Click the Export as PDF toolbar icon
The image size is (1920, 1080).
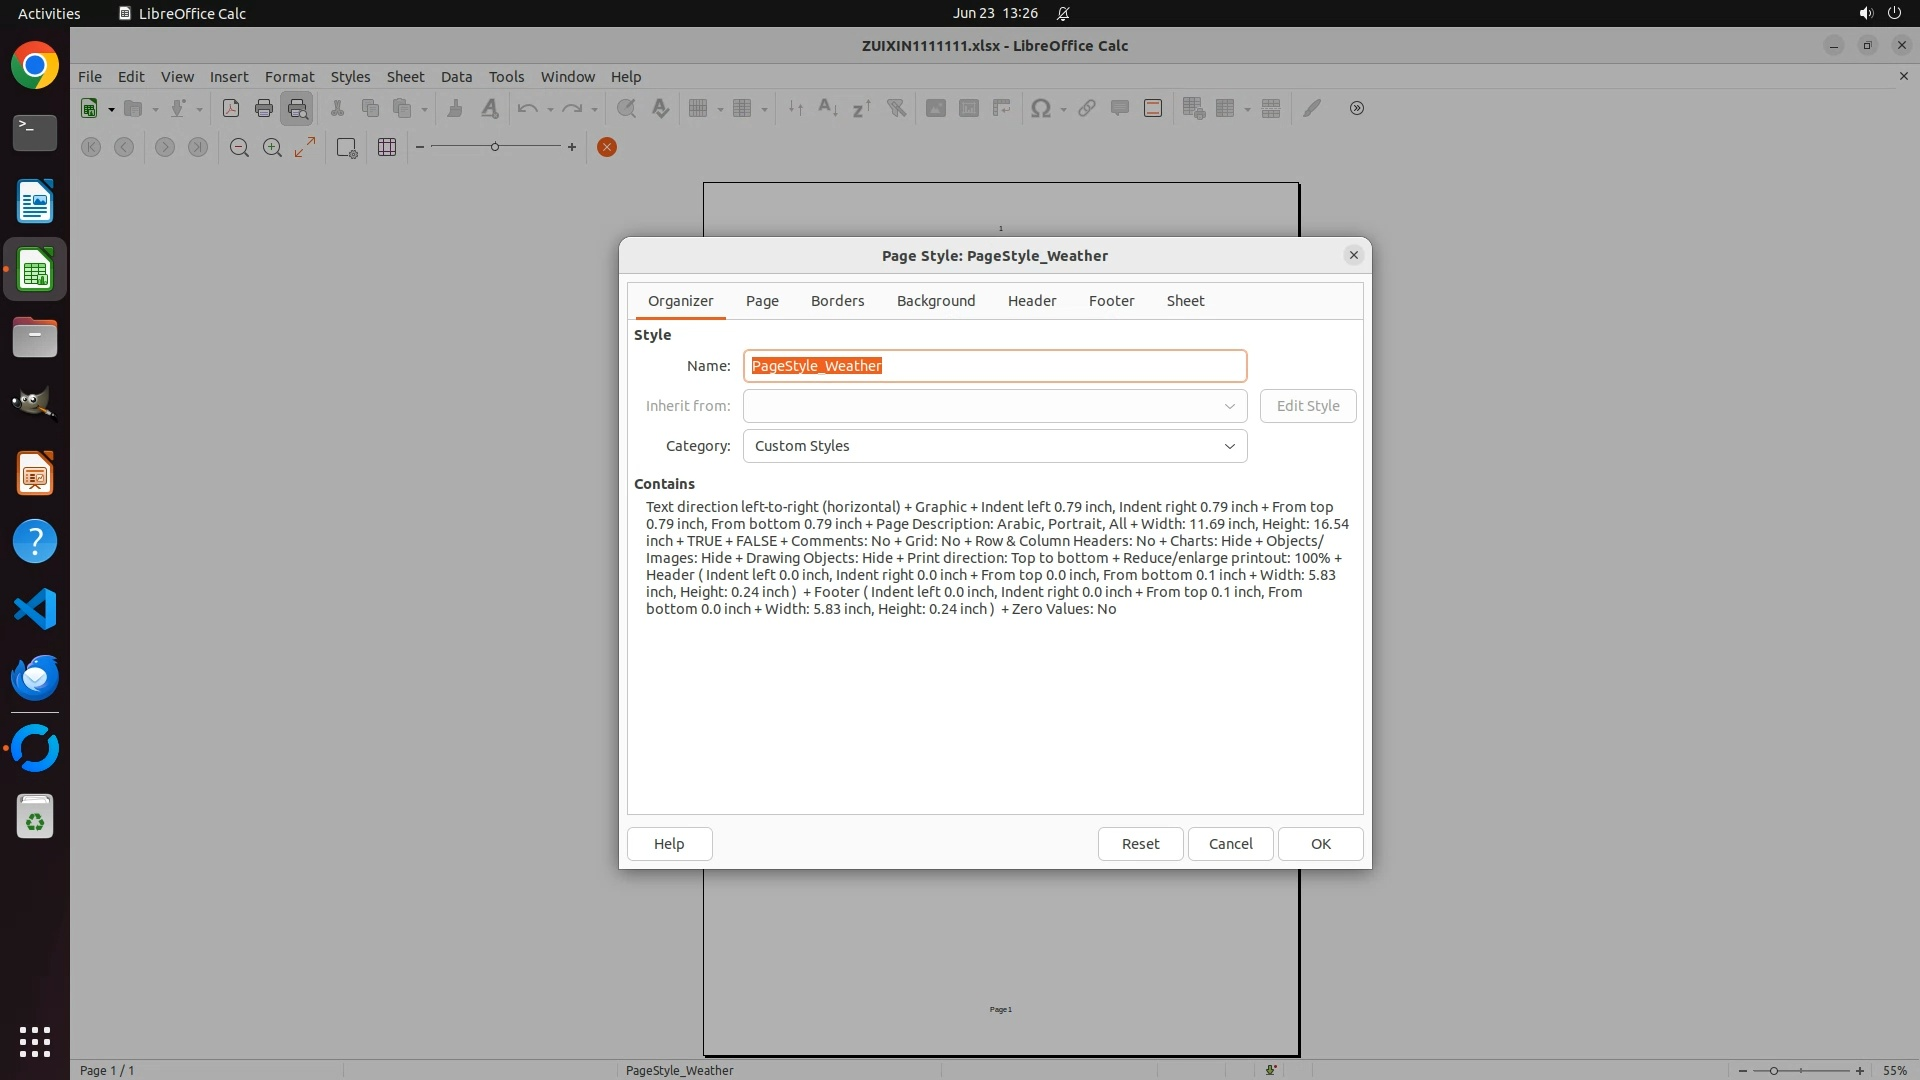tap(231, 108)
